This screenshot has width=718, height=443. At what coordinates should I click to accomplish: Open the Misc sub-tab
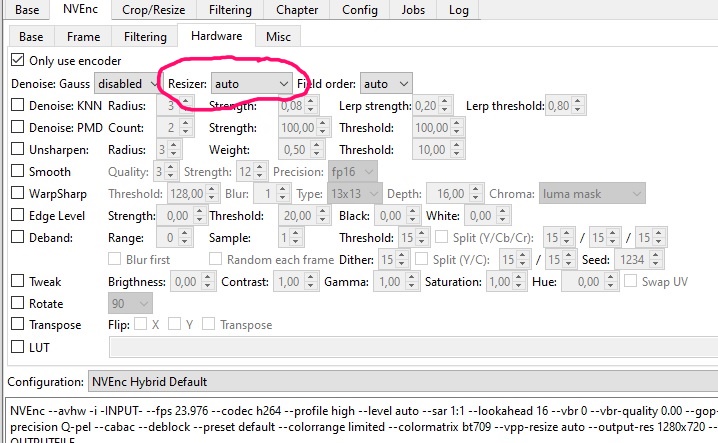[278, 37]
